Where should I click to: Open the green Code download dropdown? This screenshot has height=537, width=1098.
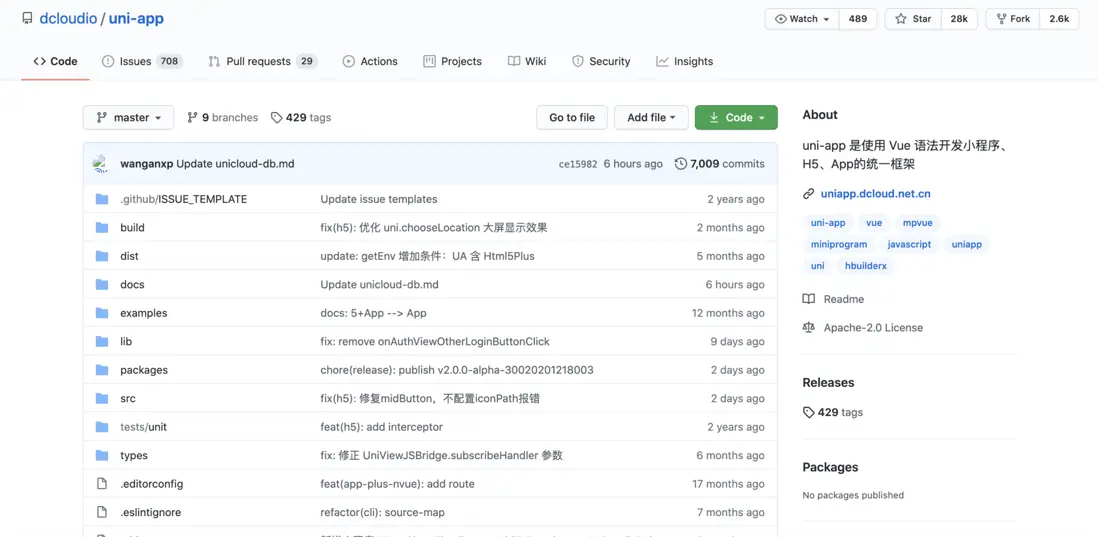point(736,118)
